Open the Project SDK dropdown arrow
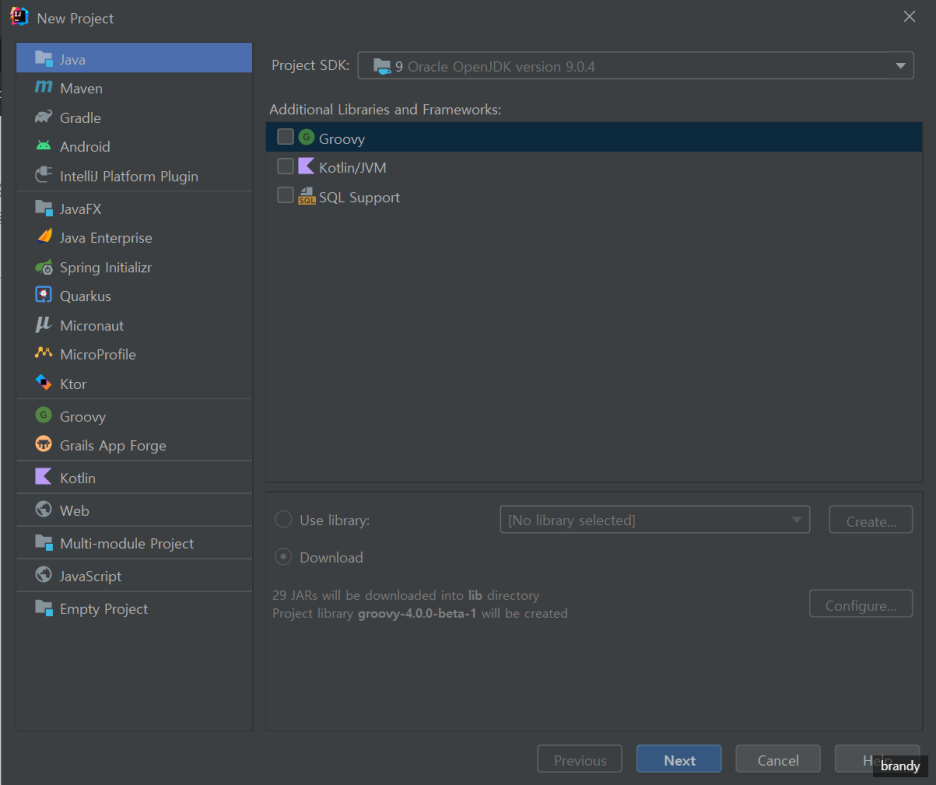This screenshot has width=936, height=785. click(x=900, y=66)
